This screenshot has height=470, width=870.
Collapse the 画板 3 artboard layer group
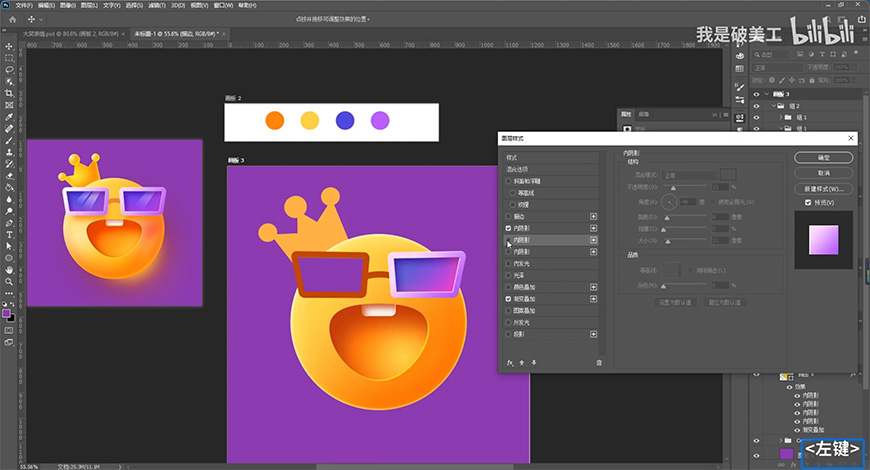pyautogui.click(x=767, y=94)
